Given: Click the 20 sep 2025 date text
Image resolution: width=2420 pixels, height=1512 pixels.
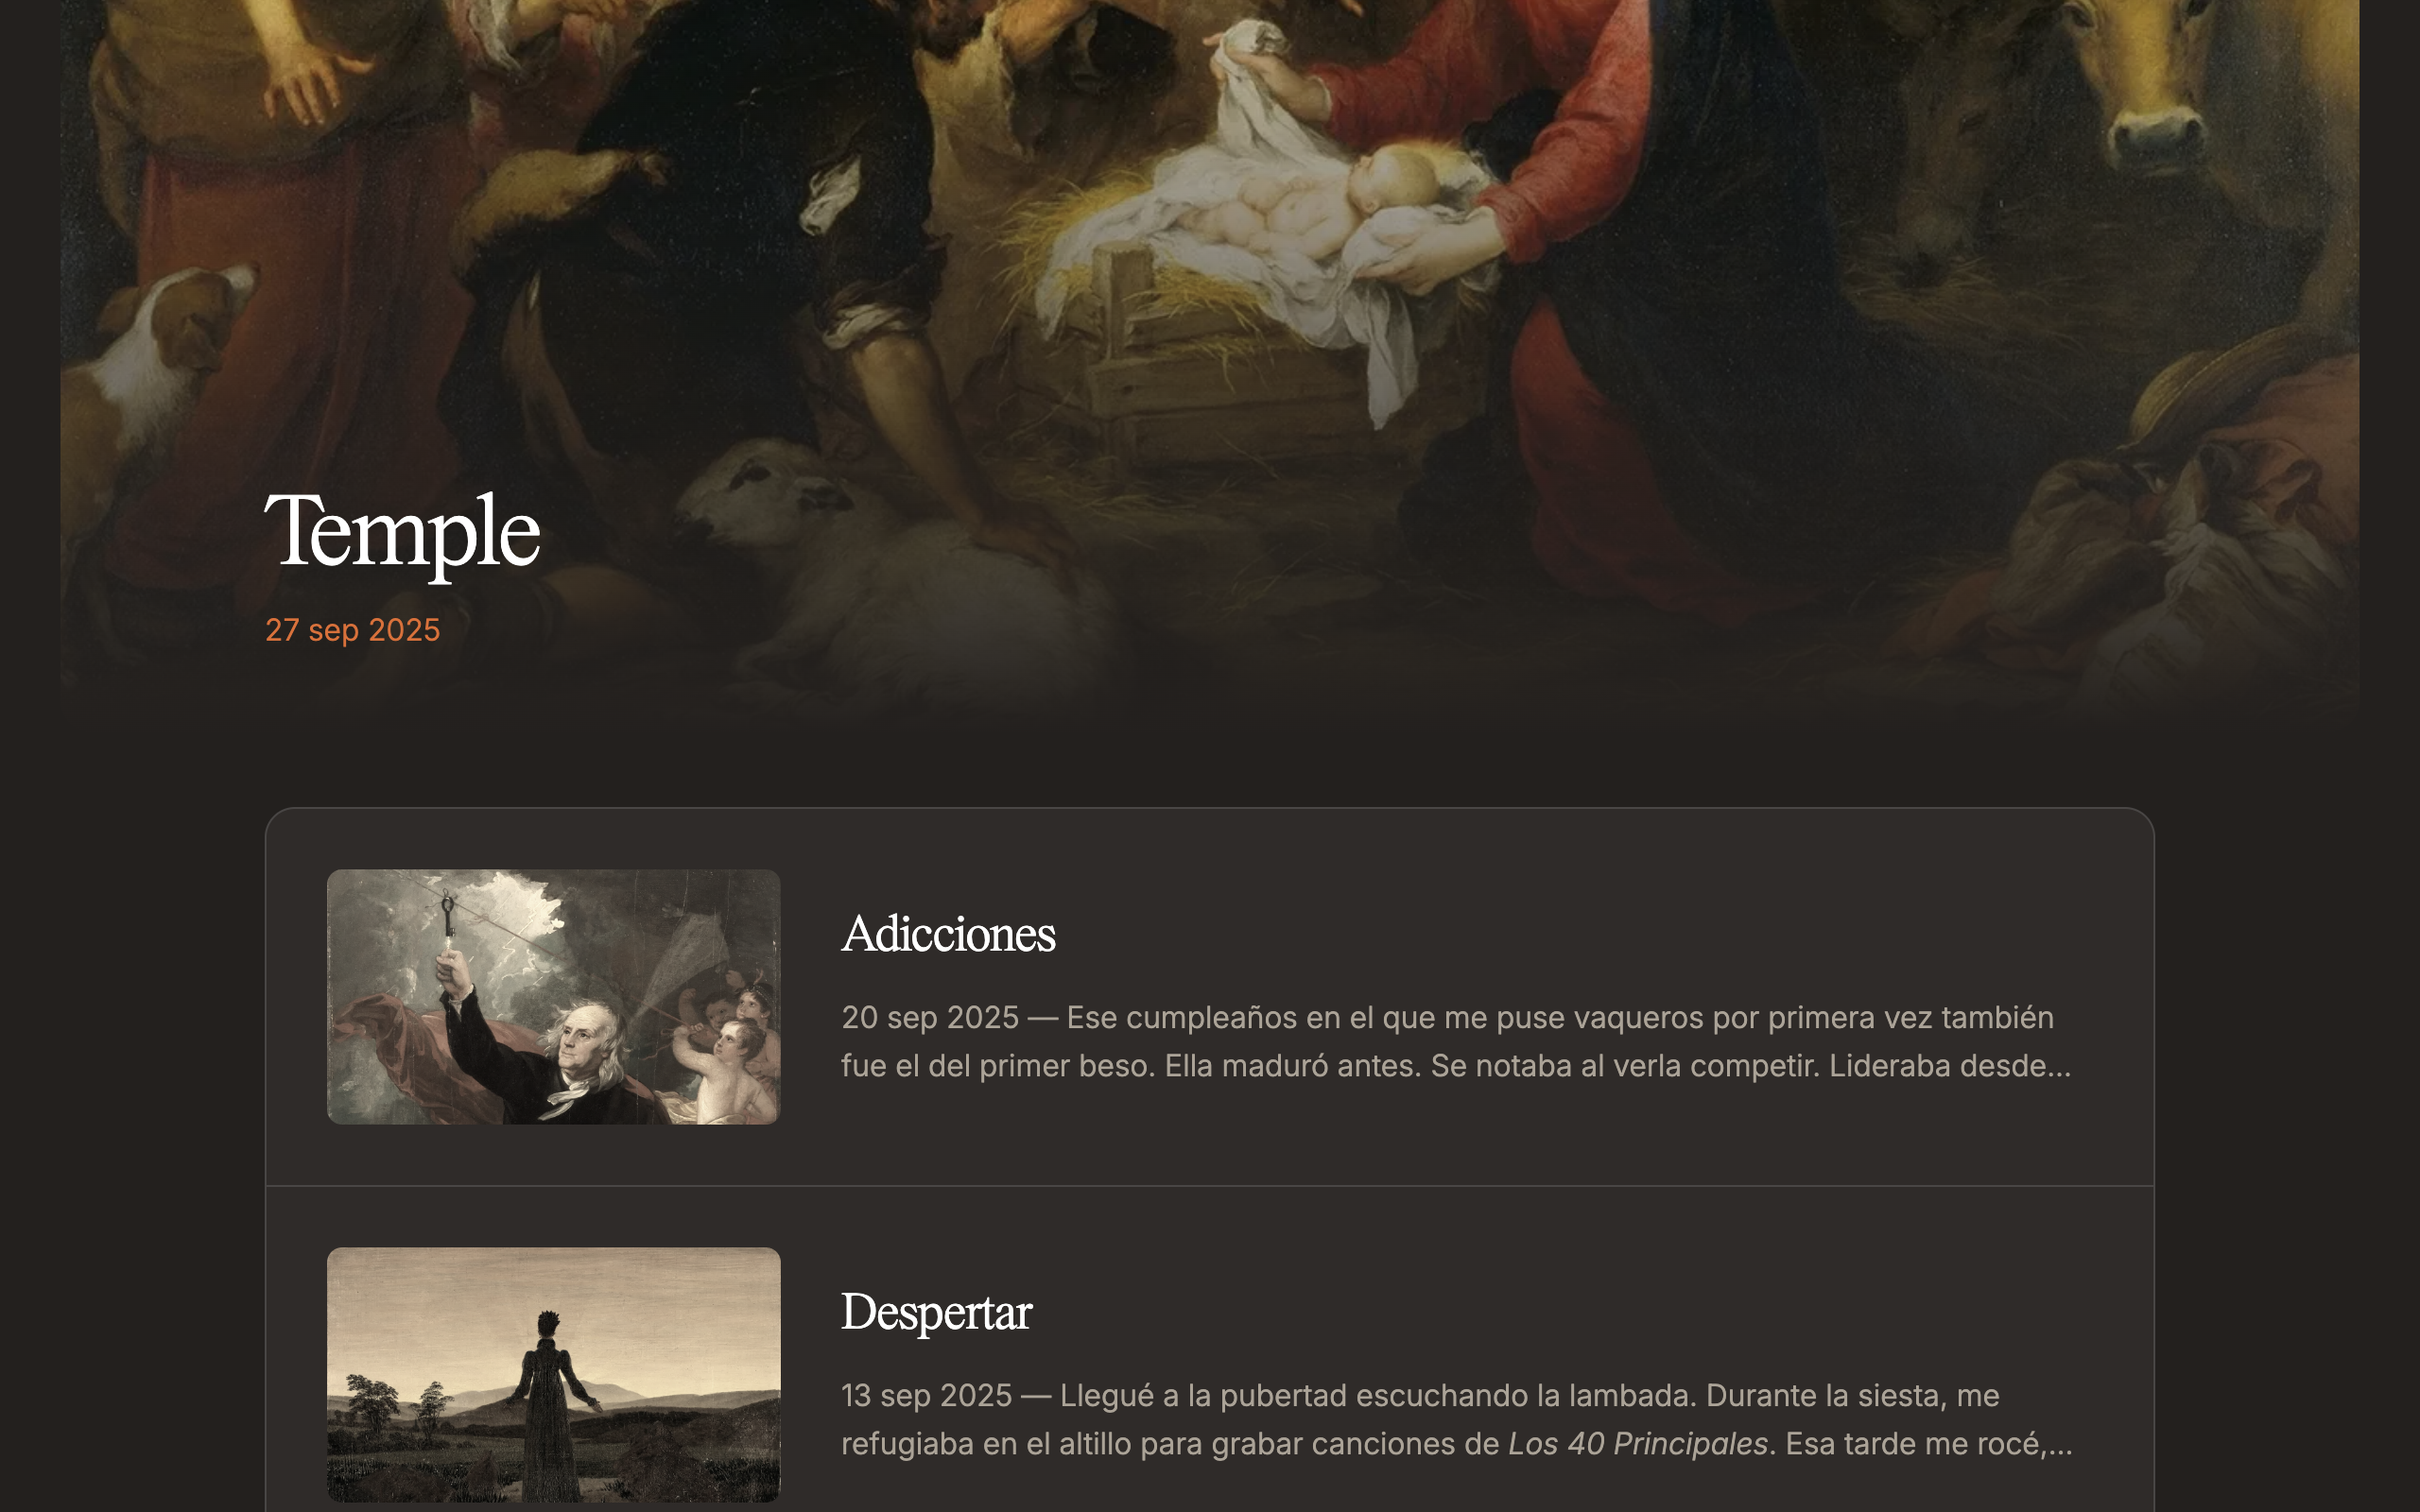Looking at the screenshot, I should point(929,1017).
